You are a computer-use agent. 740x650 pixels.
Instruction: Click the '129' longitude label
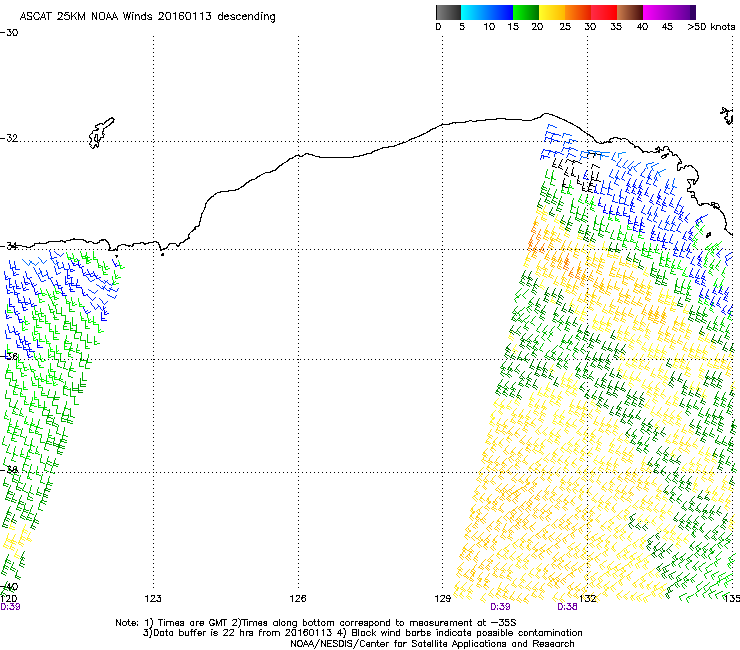coord(443,599)
